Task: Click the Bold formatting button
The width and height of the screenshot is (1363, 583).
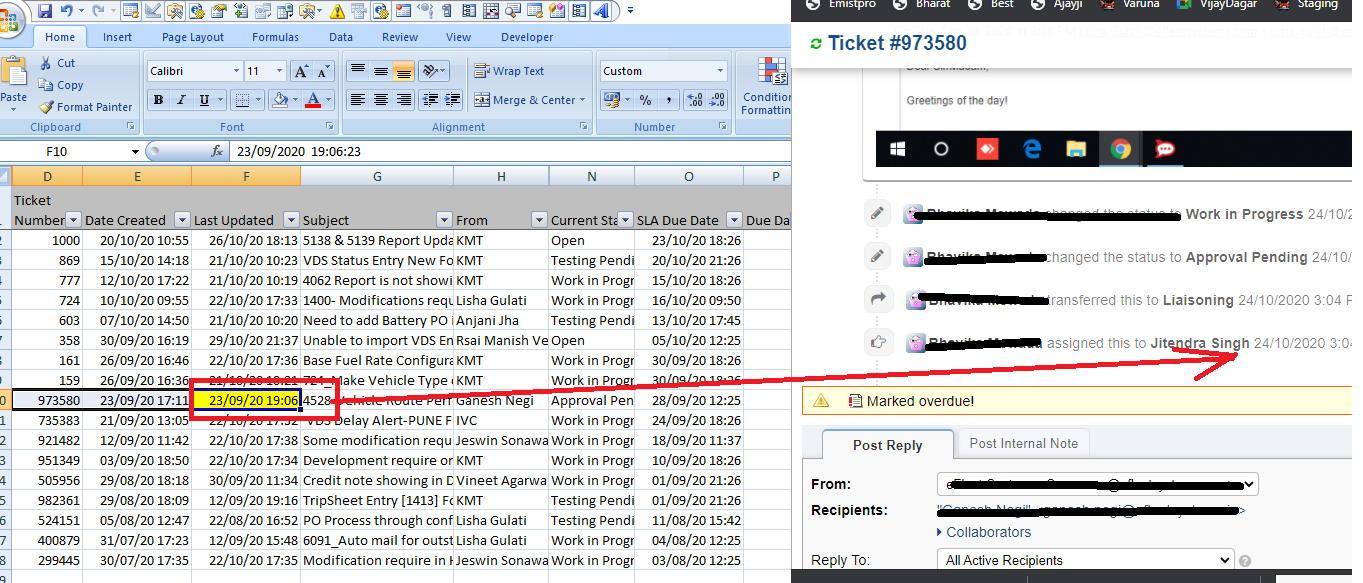Action: (x=158, y=100)
